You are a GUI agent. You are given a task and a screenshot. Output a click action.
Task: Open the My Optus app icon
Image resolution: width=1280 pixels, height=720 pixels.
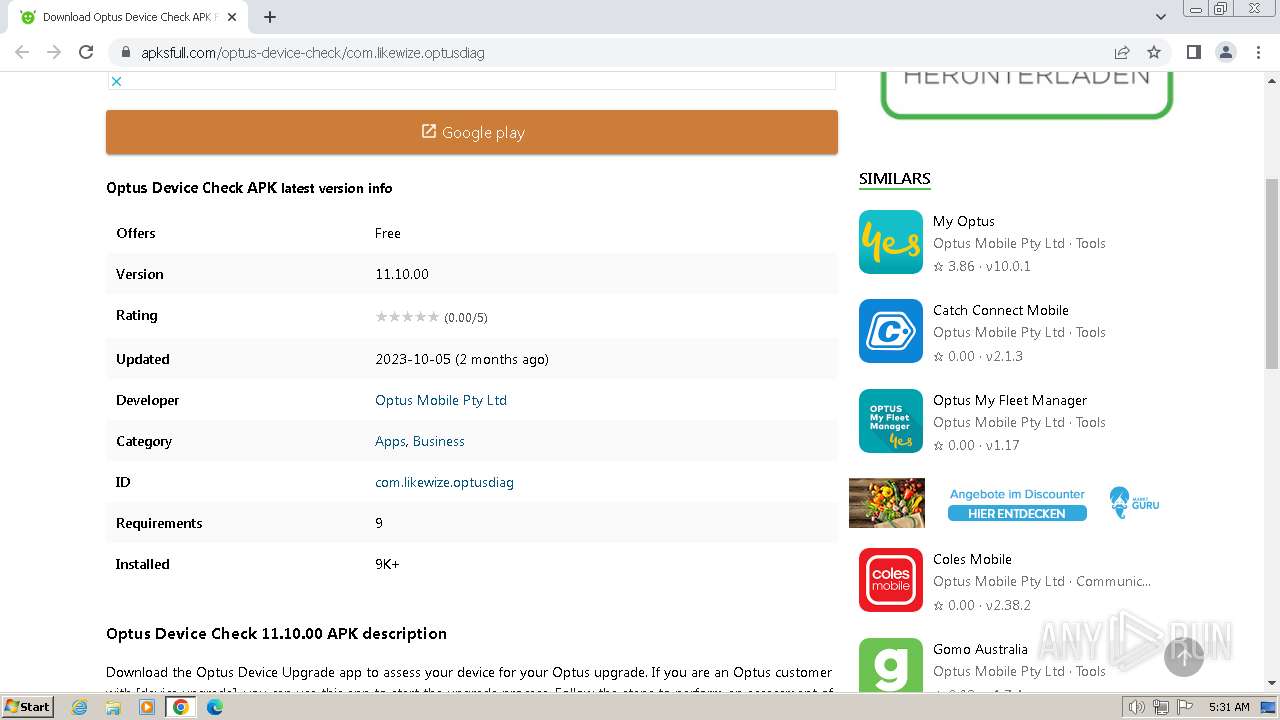[890, 242]
